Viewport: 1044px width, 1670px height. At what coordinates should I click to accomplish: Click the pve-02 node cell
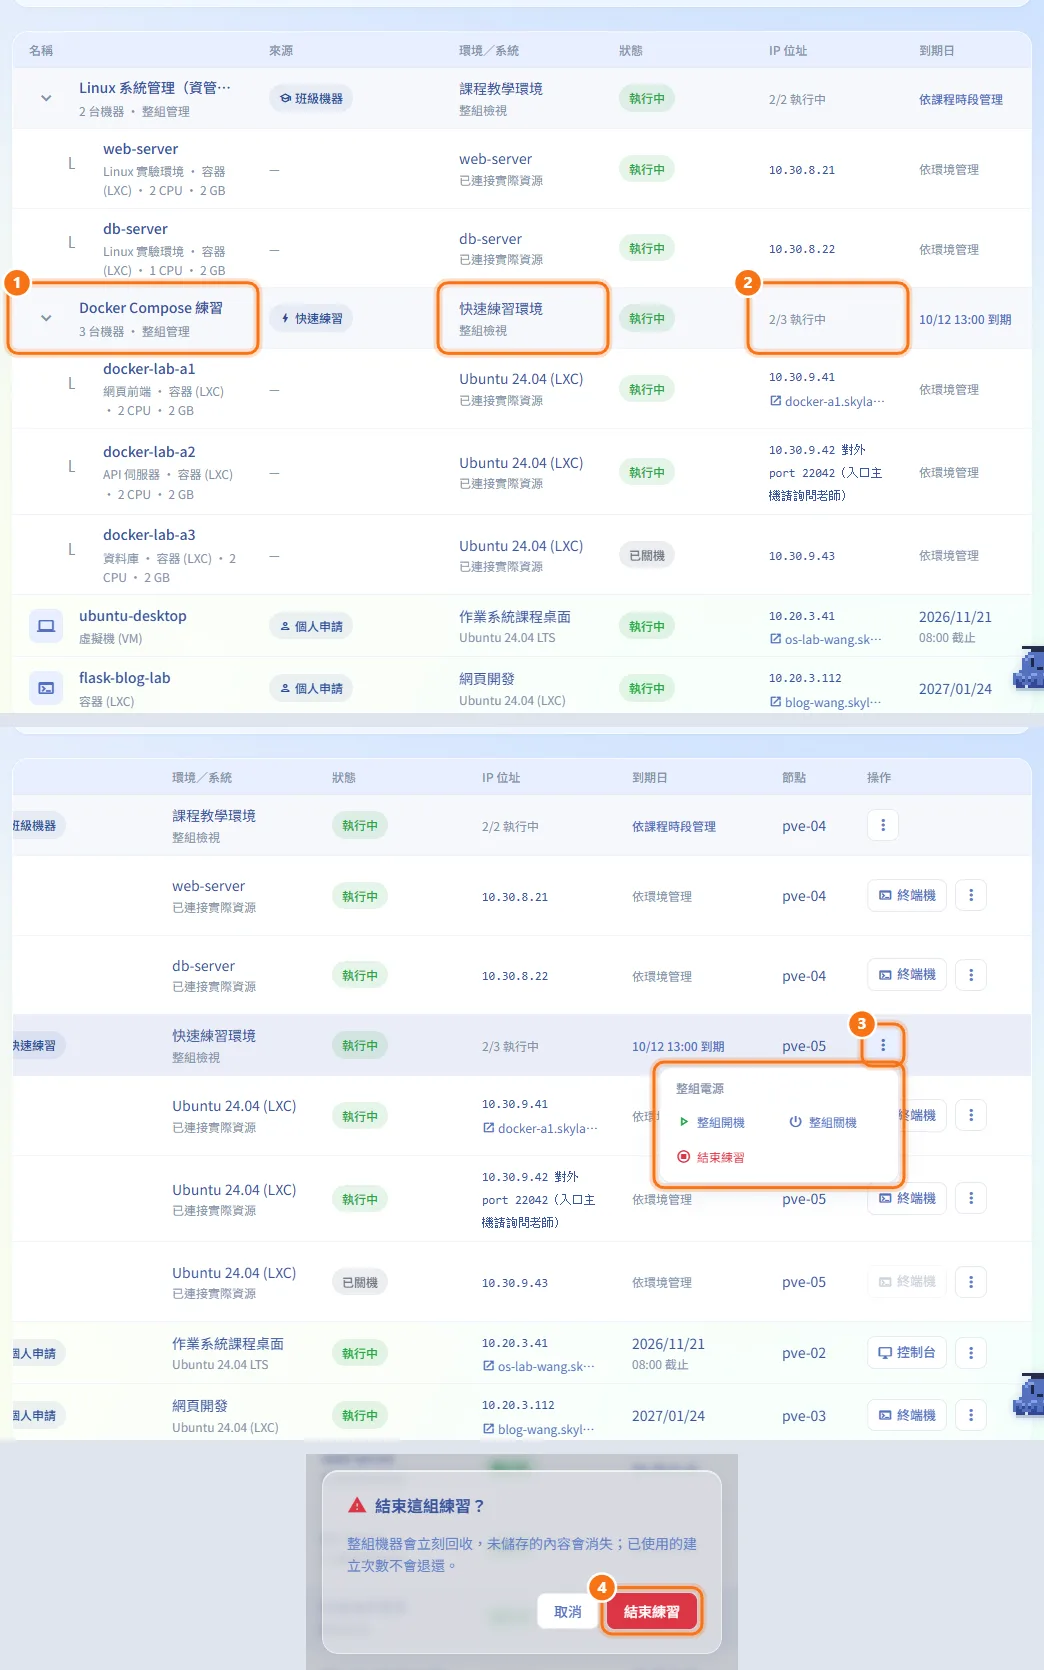[x=804, y=1353]
